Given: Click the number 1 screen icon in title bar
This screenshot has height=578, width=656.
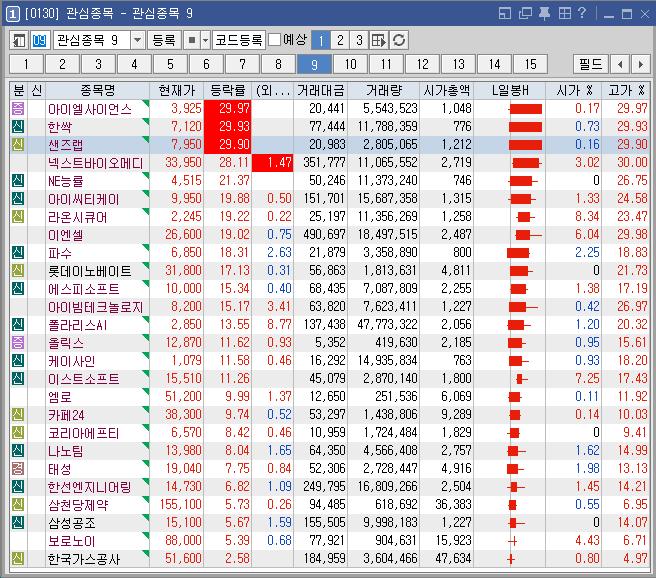Looking at the screenshot, I should (x=13, y=14).
